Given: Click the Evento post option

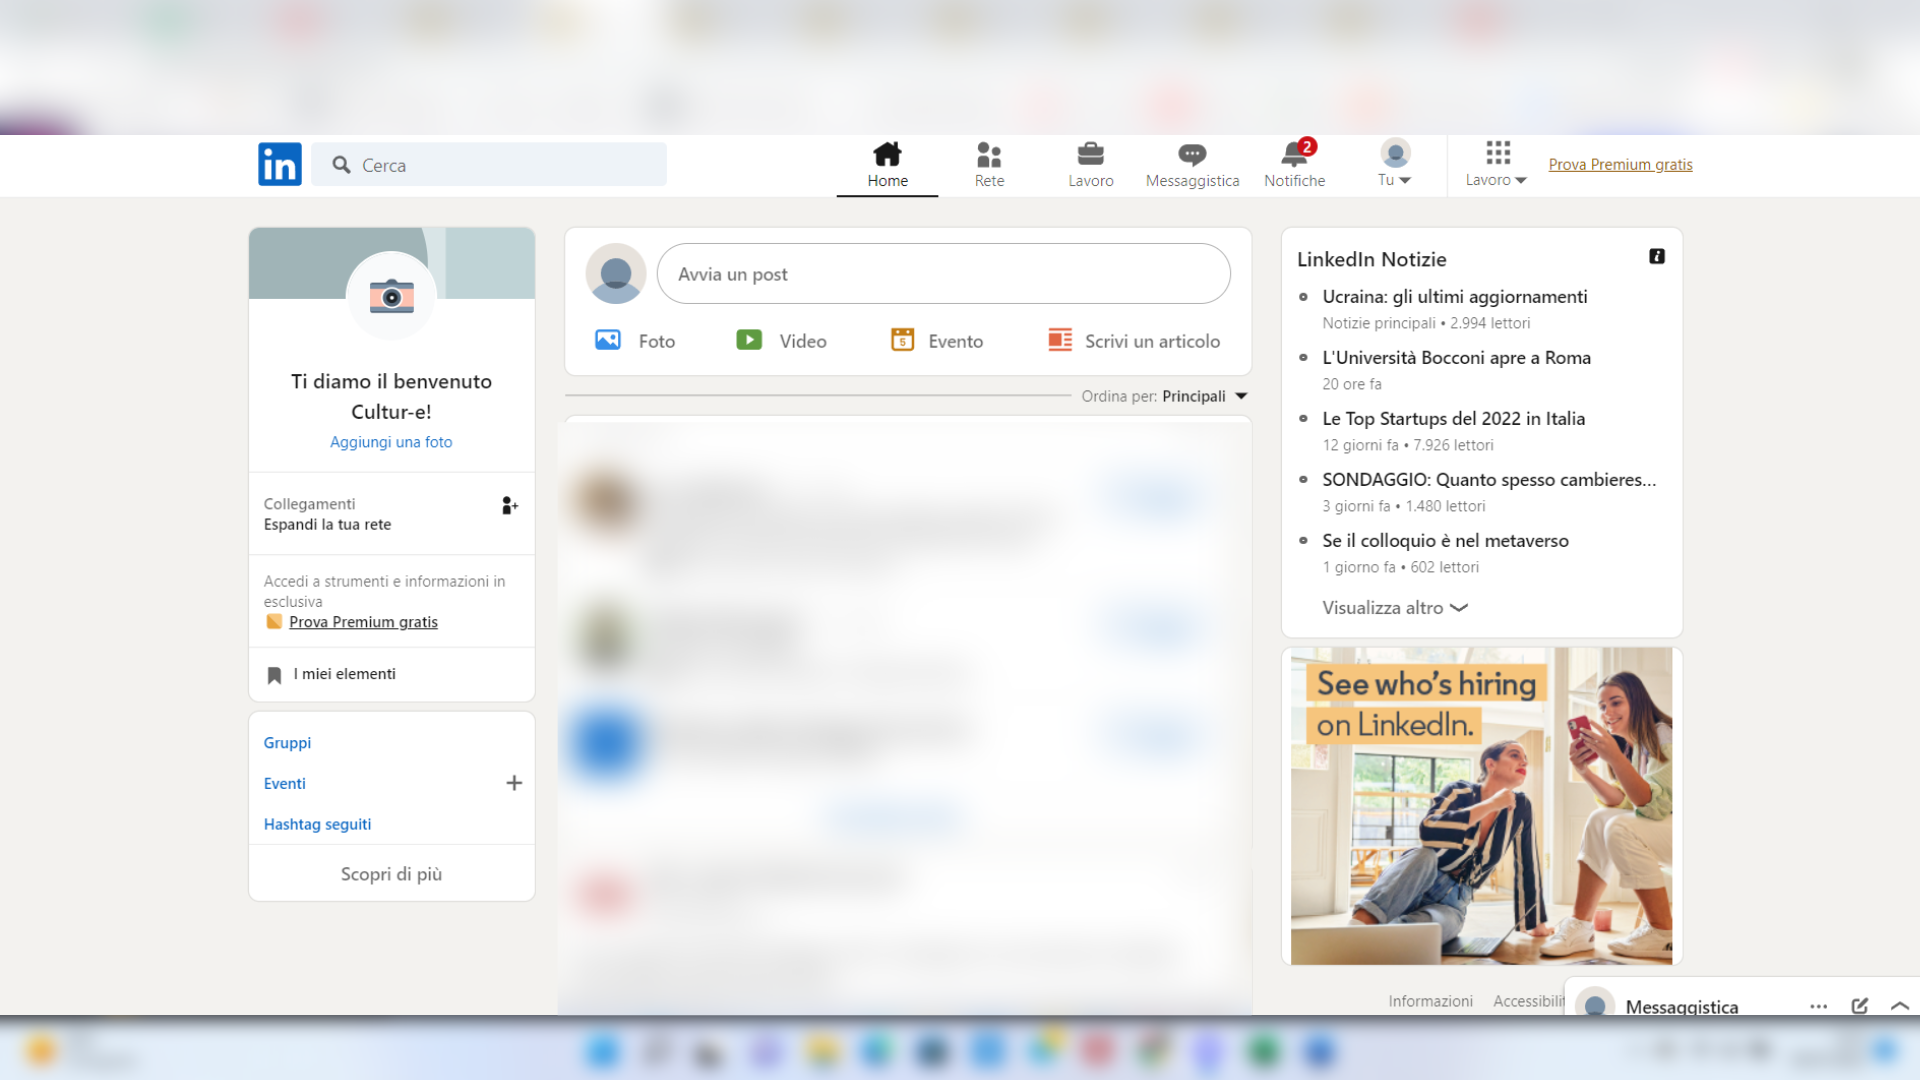Looking at the screenshot, I should click(x=937, y=341).
